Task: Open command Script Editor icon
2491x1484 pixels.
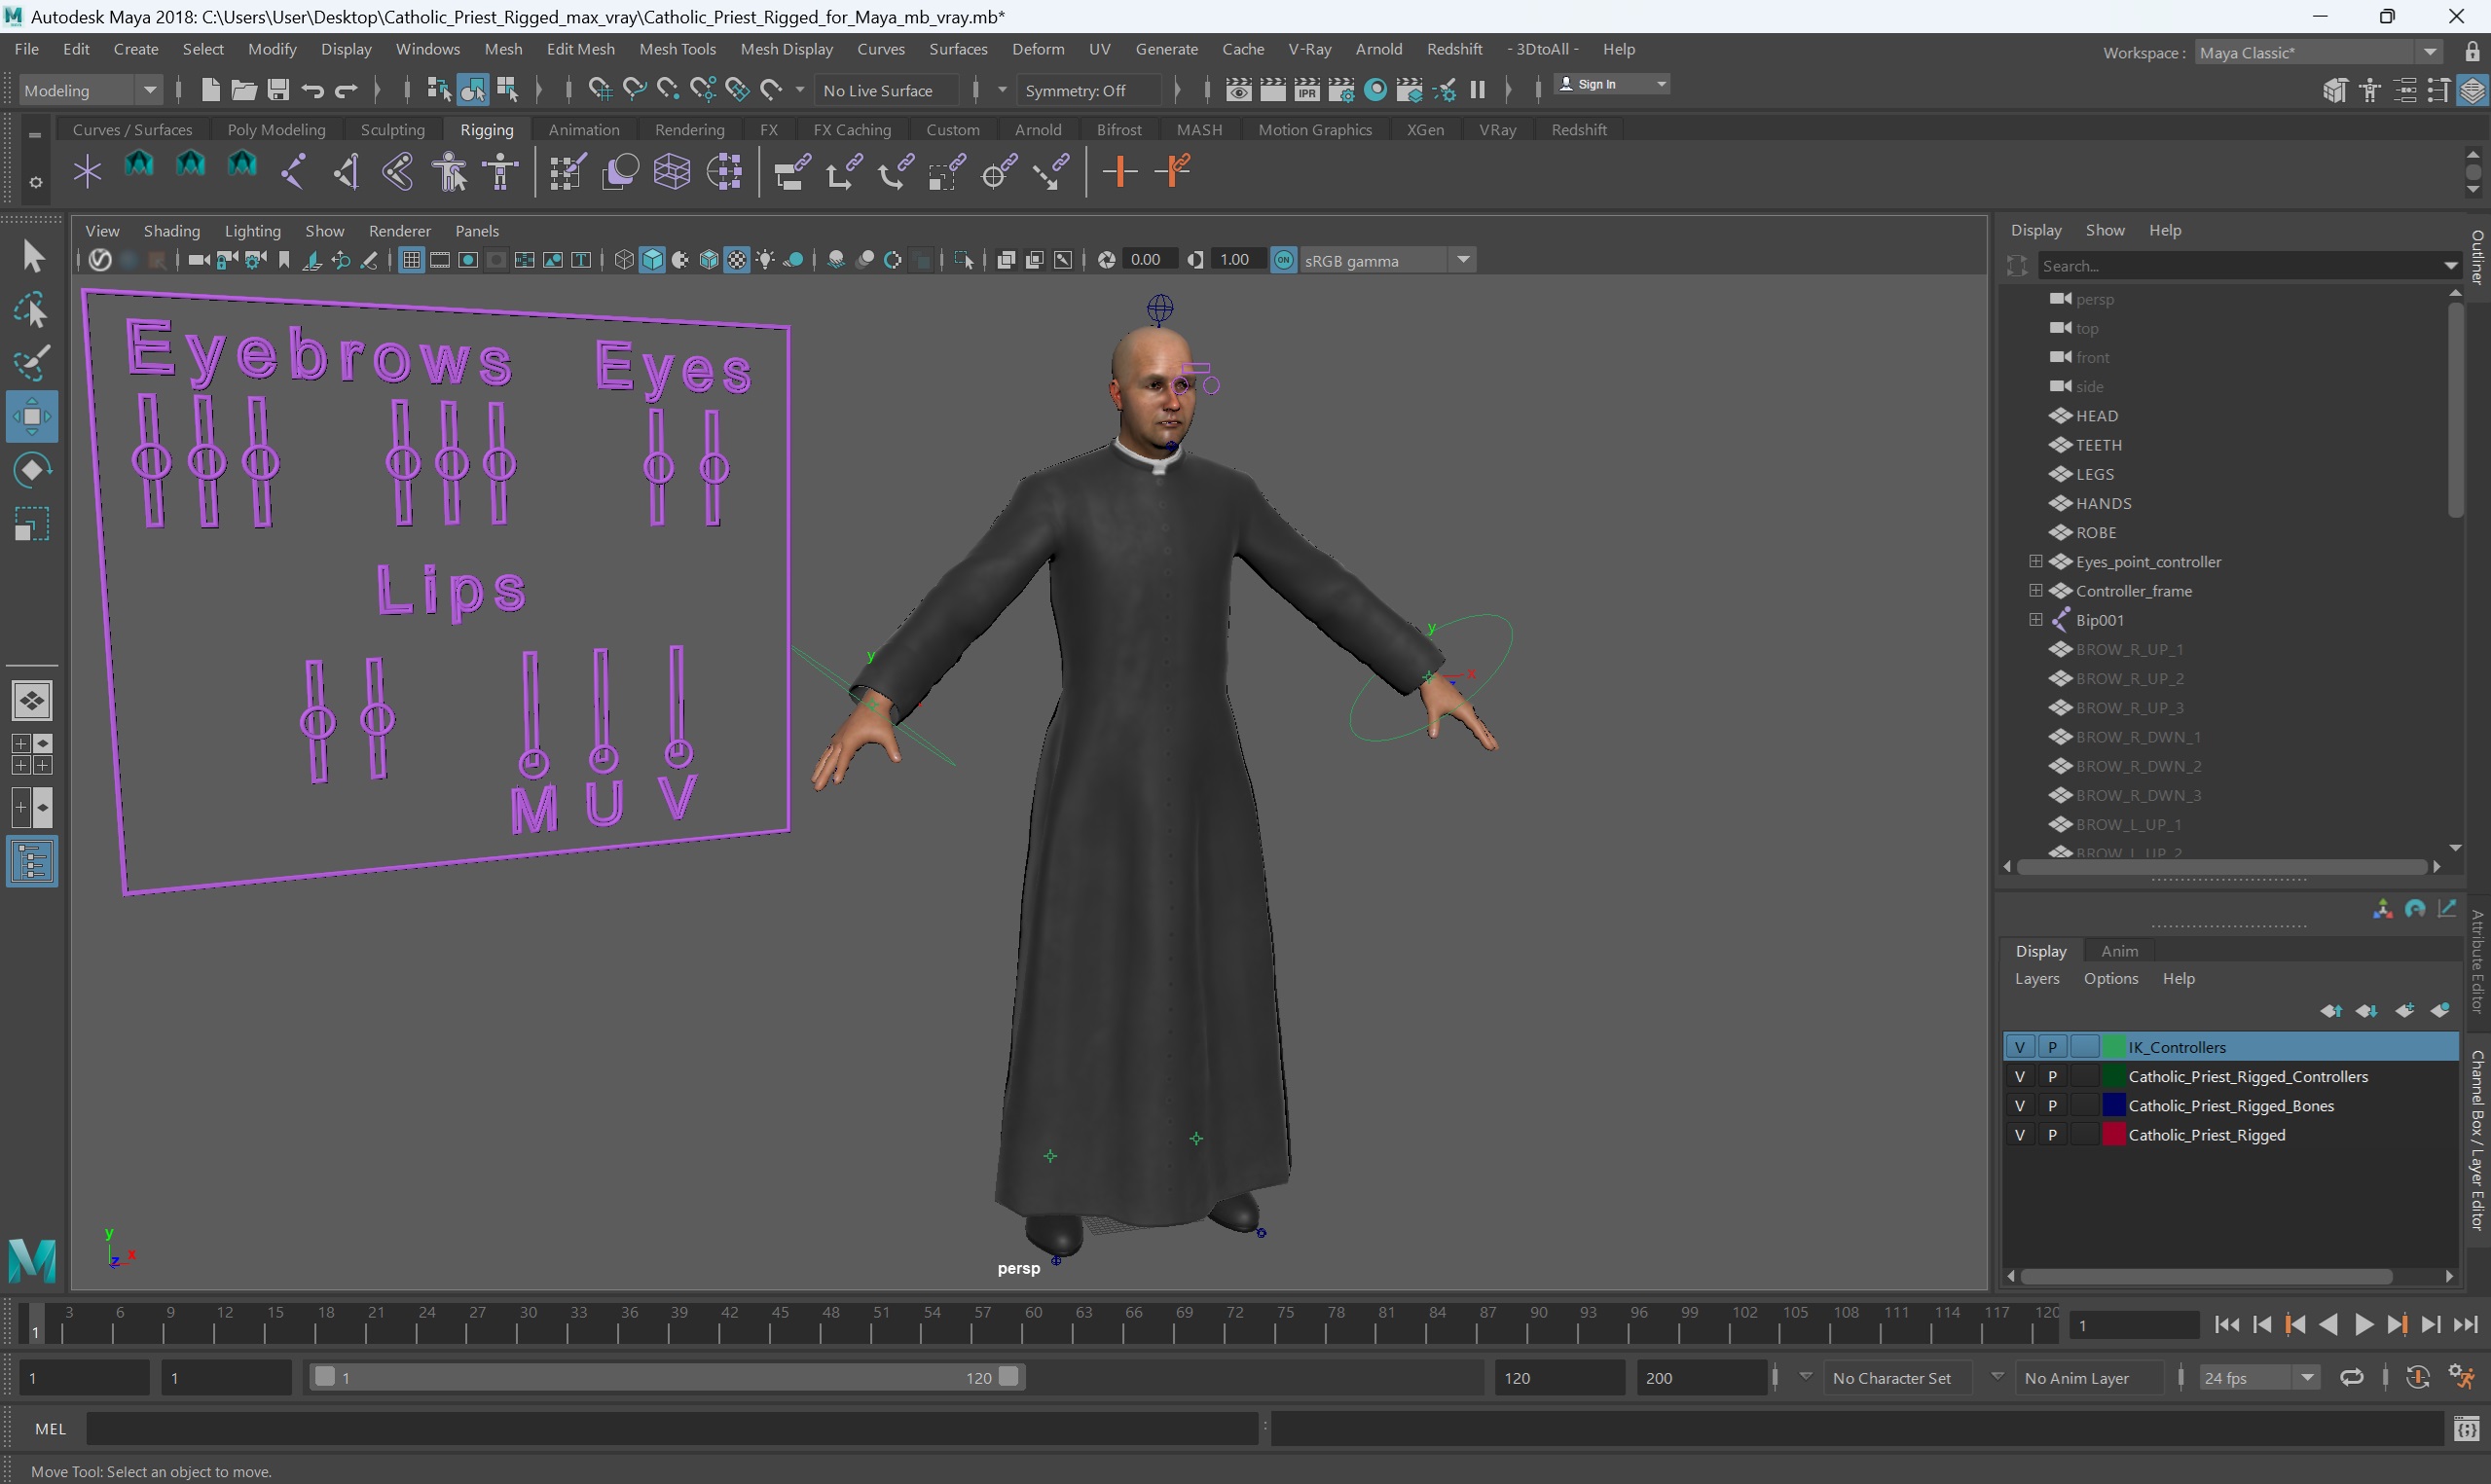Action: click(x=2466, y=1429)
